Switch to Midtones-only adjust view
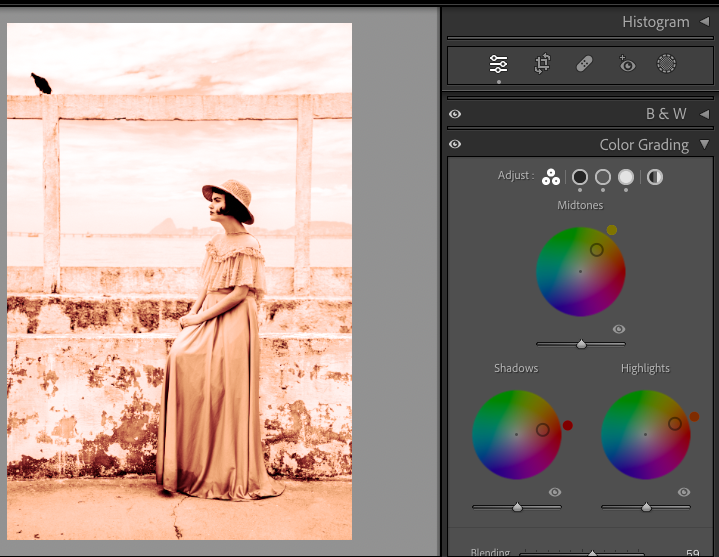The width and height of the screenshot is (719, 557). [603, 177]
